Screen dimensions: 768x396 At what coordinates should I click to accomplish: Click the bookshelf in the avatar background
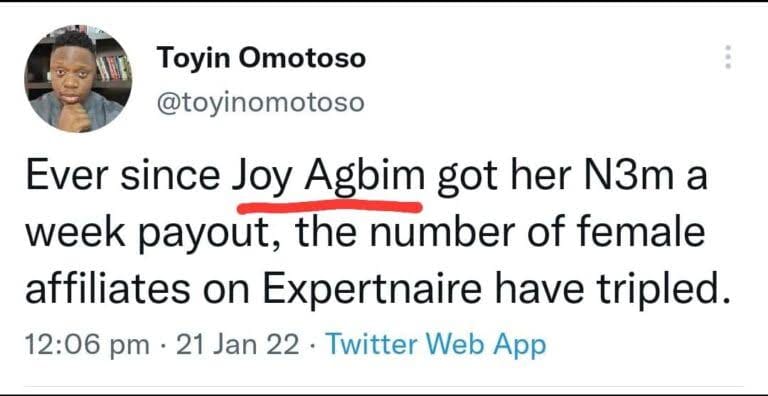(112, 66)
